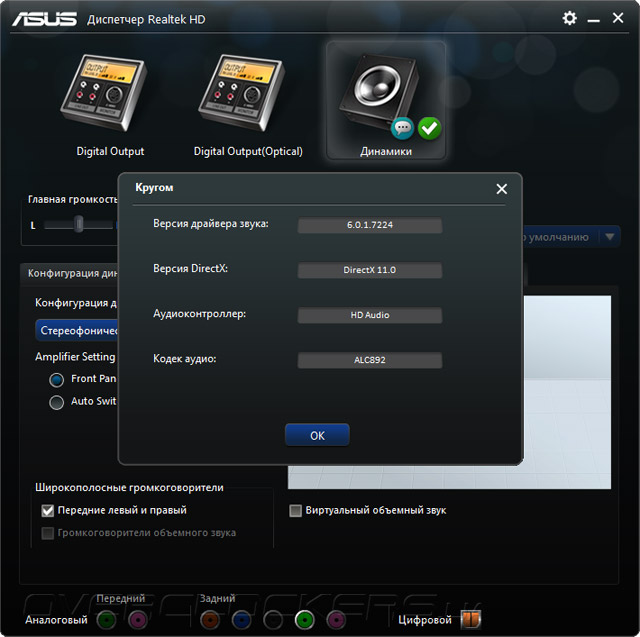Click the по умолчанию default device button
The height and width of the screenshot is (637, 640).
coord(561,237)
